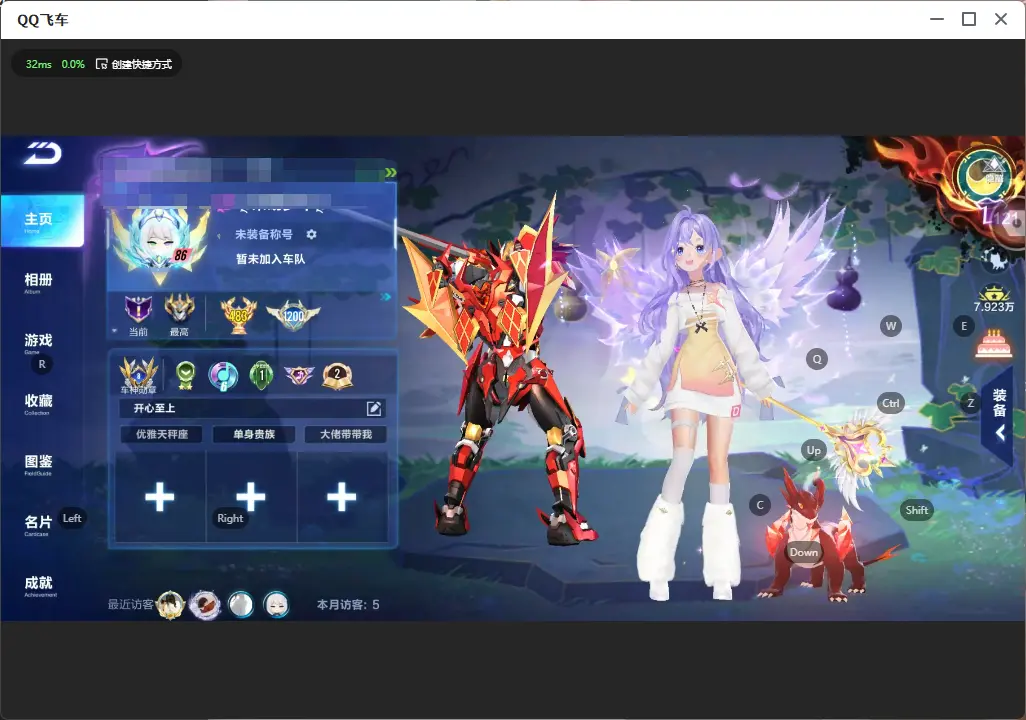The image size is (1026, 720).
Task: Go back using the top-left return icon
Action: click(43, 153)
